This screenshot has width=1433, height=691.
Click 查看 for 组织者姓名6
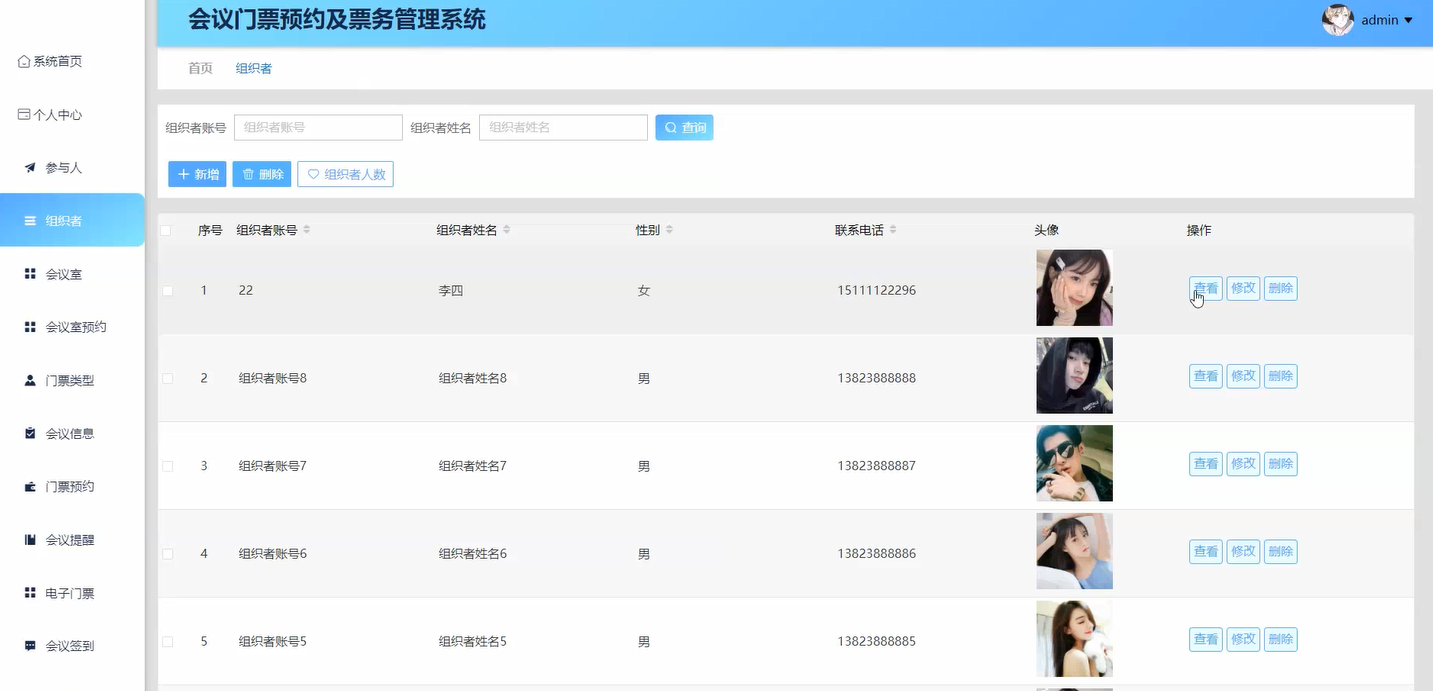(1206, 552)
